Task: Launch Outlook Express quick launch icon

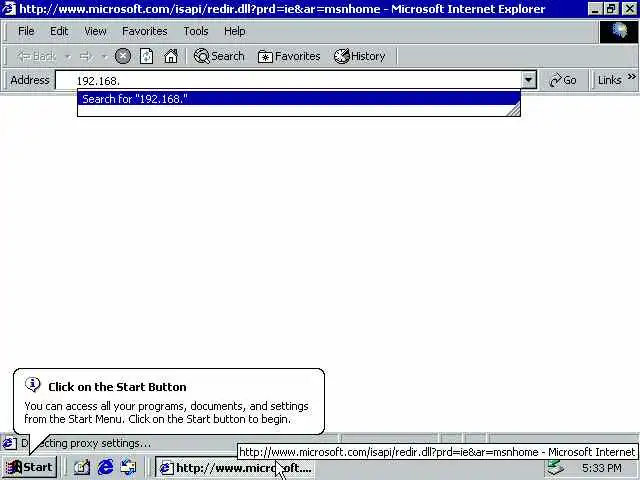Action: [x=129, y=467]
